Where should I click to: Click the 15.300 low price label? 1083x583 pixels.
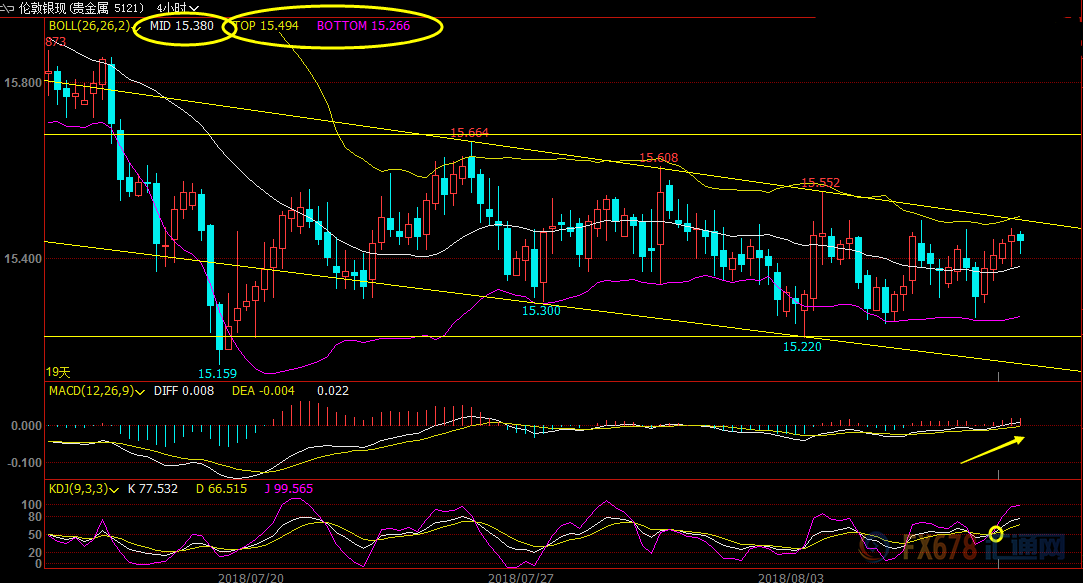click(x=541, y=311)
